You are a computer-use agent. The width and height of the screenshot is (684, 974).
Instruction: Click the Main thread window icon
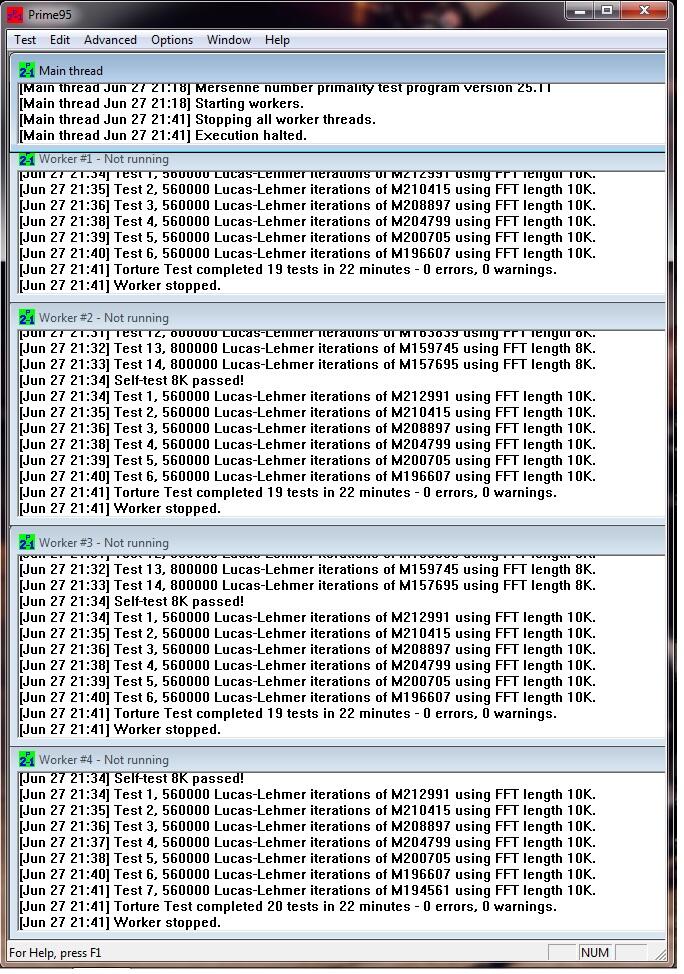point(27,70)
